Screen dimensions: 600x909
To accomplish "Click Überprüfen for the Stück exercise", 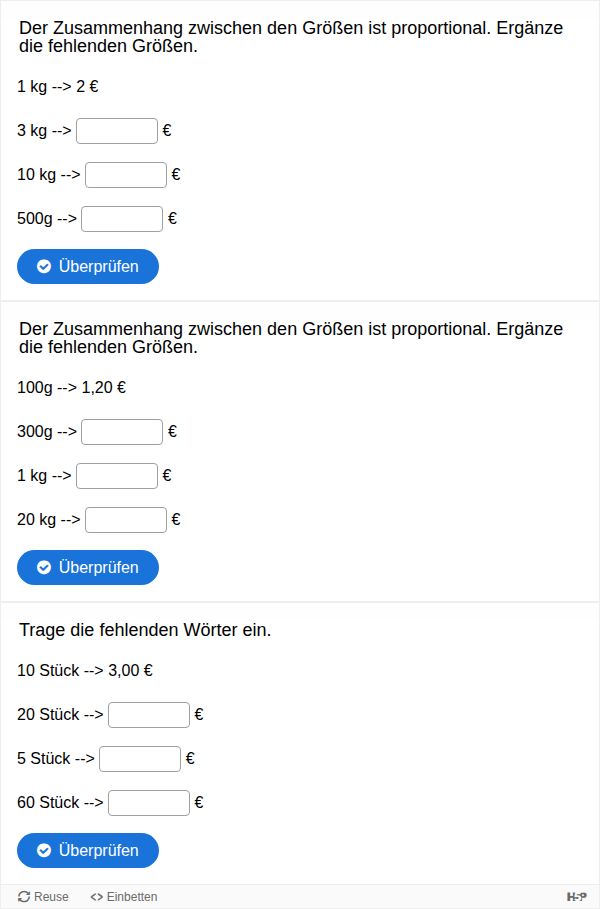I will 88,850.
